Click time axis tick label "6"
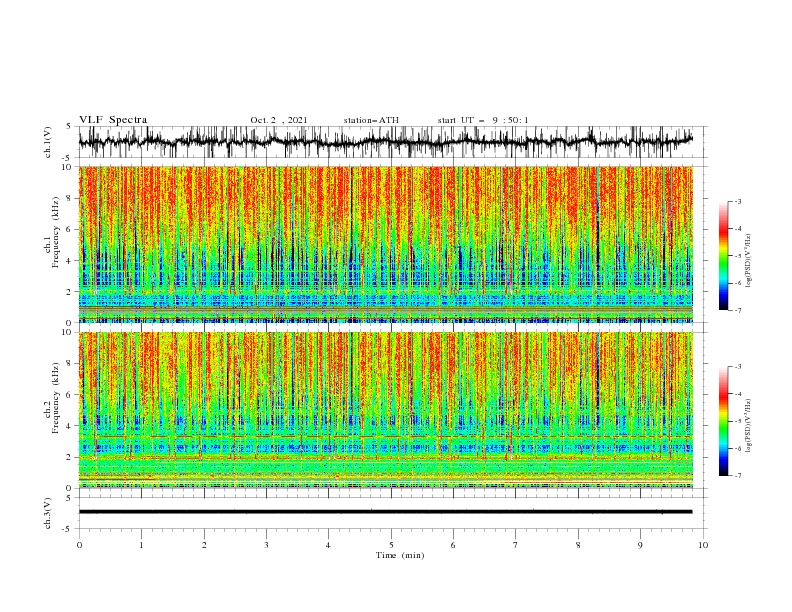 (x=453, y=545)
